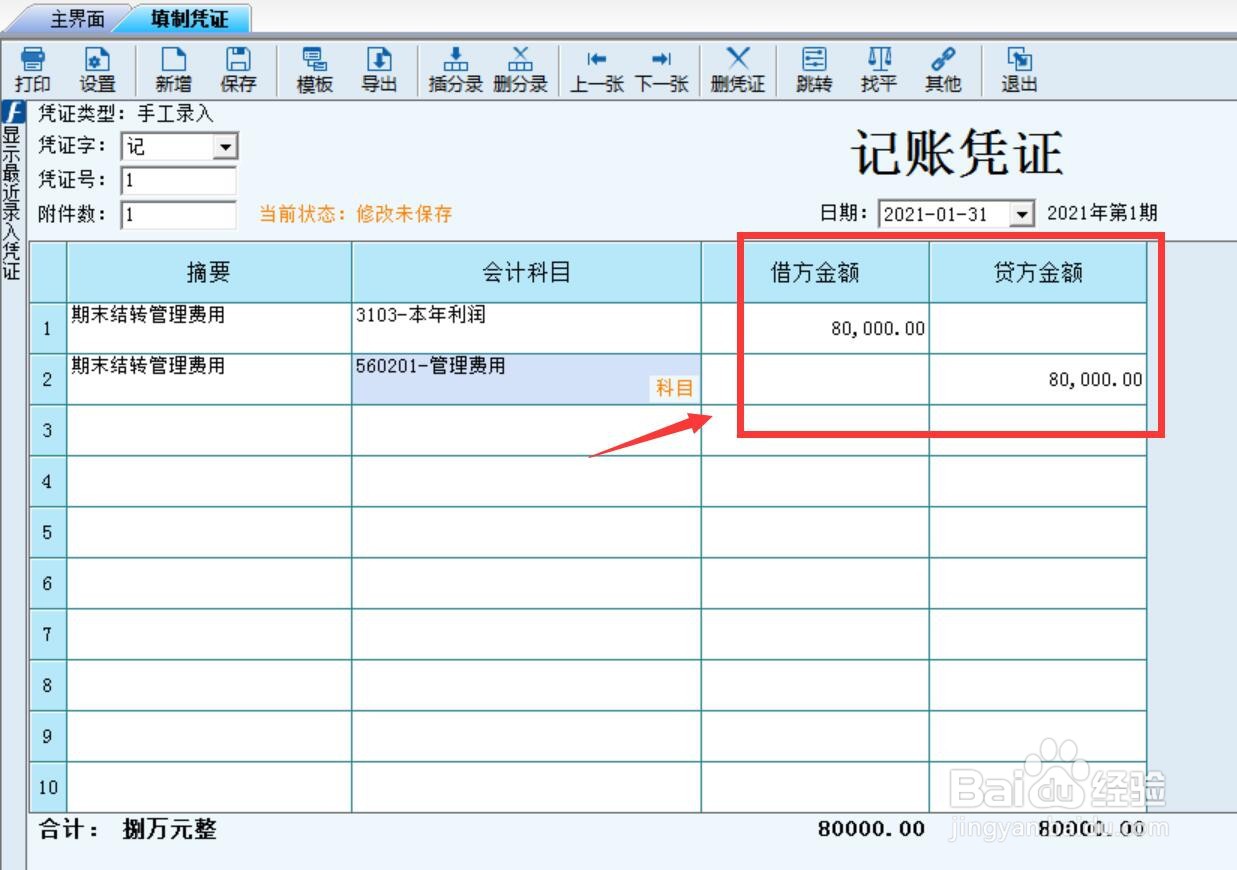Click the 摘要 column header
The height and width of the screenshot is (870, 1237).
click(x=209, y=272)
